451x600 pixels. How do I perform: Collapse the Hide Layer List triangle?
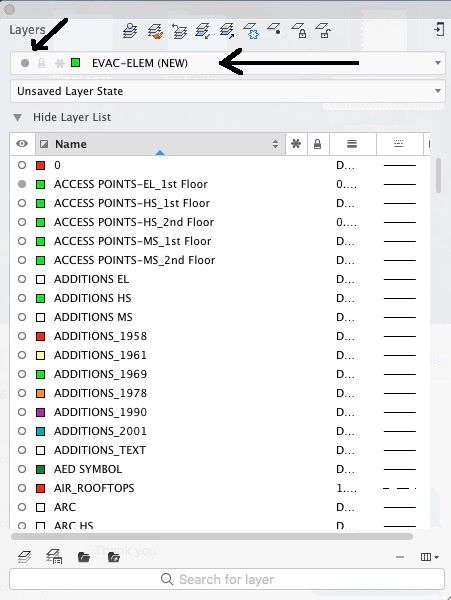coord(18,117)
